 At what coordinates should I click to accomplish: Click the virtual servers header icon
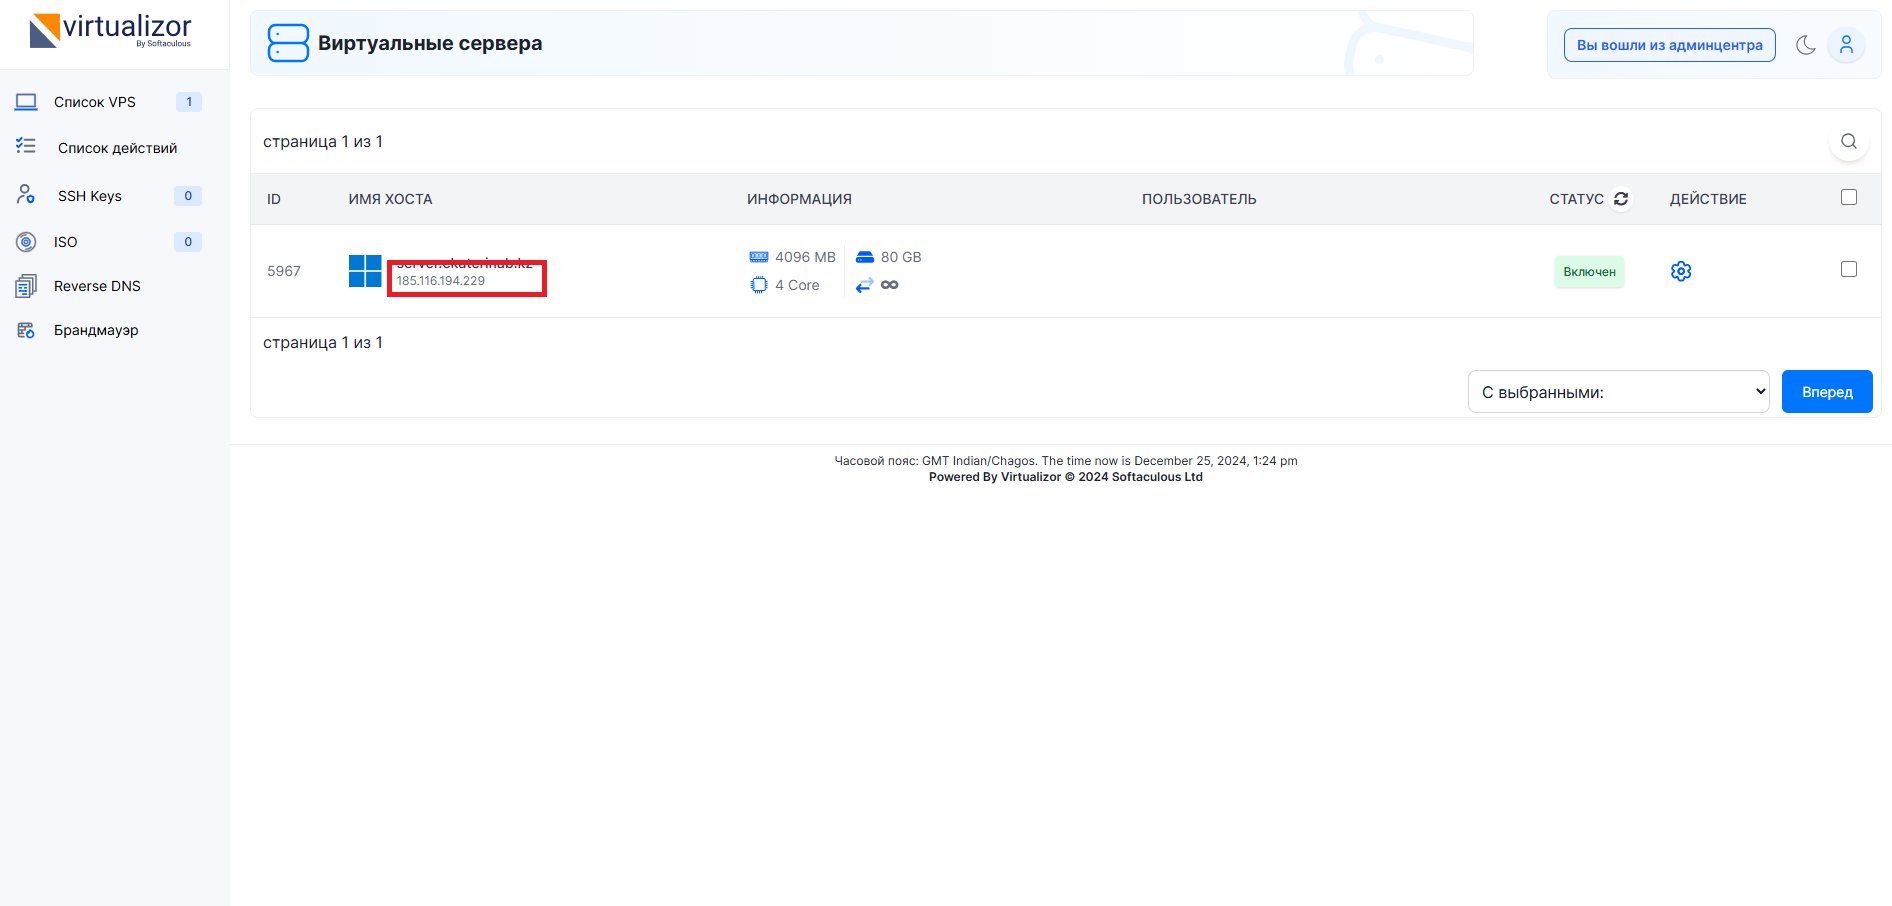(288, 43)
